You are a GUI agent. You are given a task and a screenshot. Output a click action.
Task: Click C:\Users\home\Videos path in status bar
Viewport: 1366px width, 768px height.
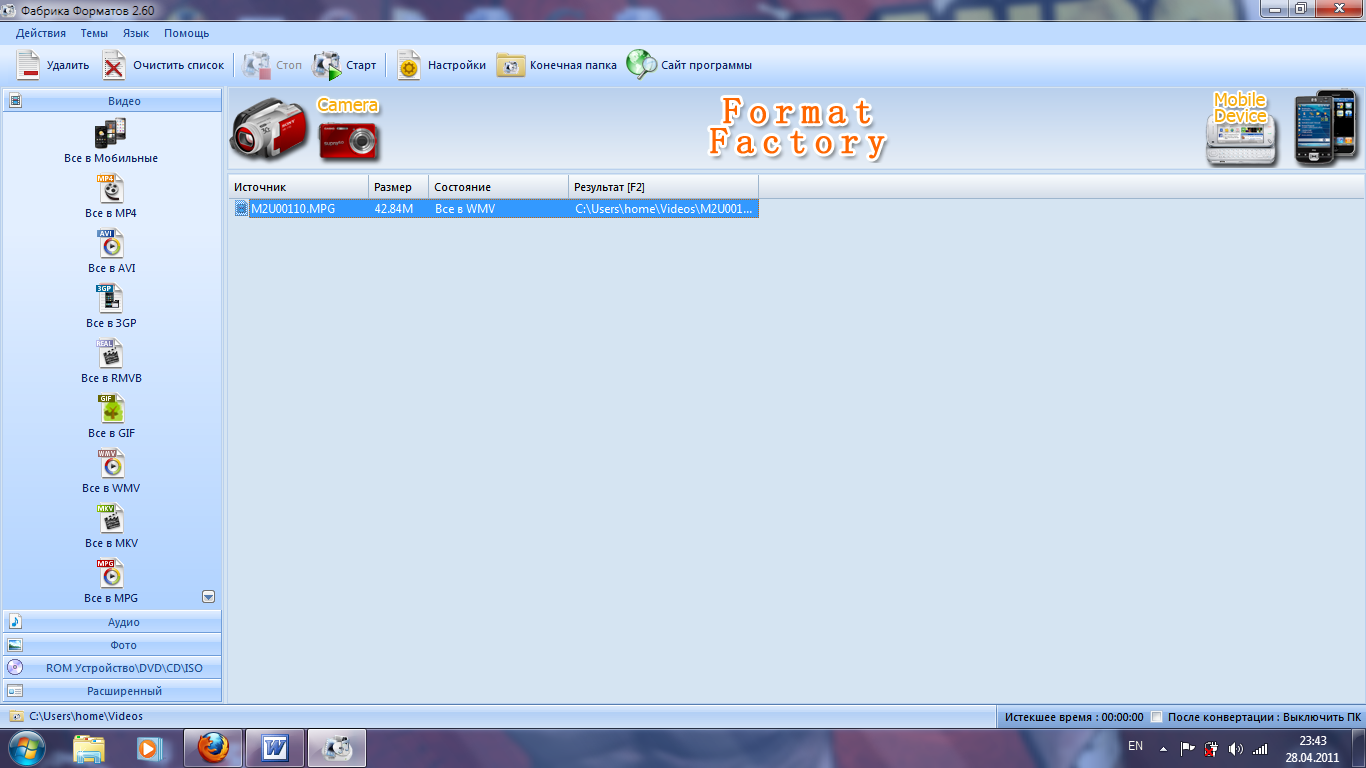pos(86,716)
